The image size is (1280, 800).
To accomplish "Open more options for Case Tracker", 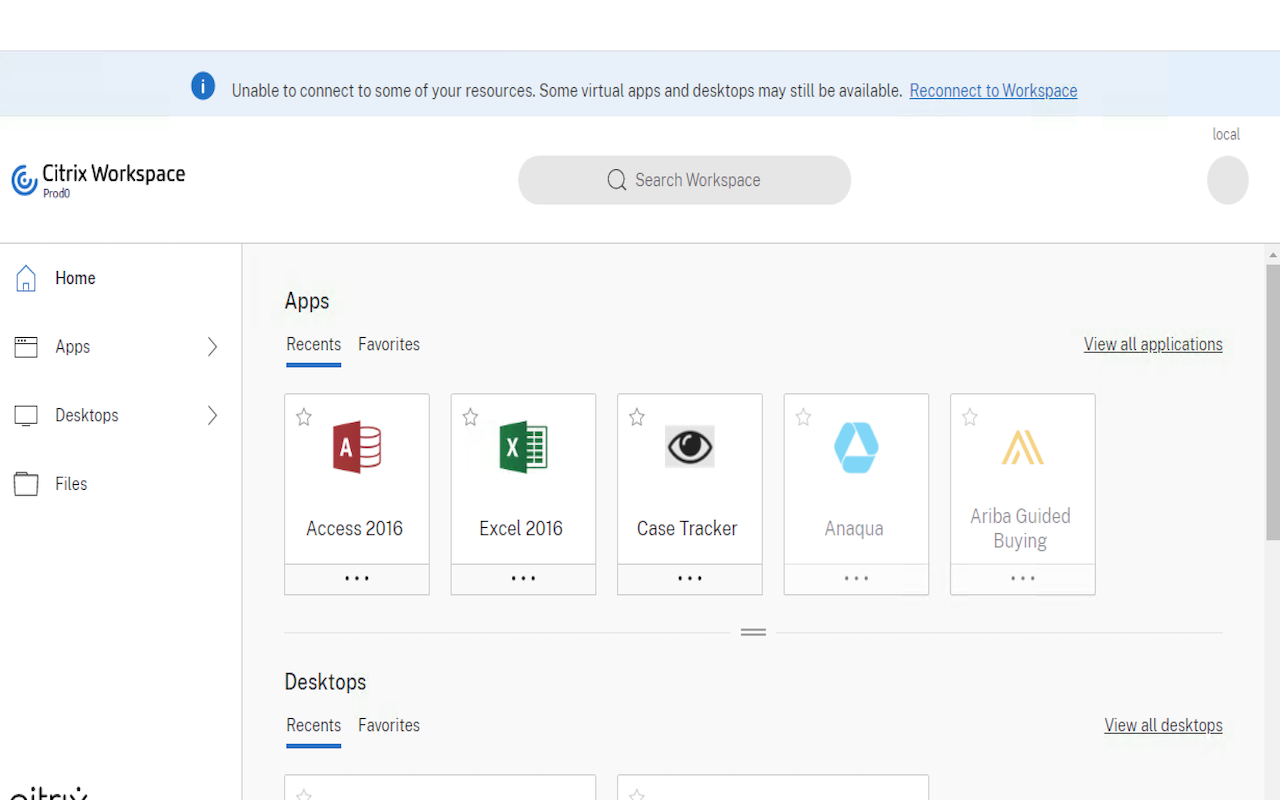I will pyautogui.click(x=689, y=578).
